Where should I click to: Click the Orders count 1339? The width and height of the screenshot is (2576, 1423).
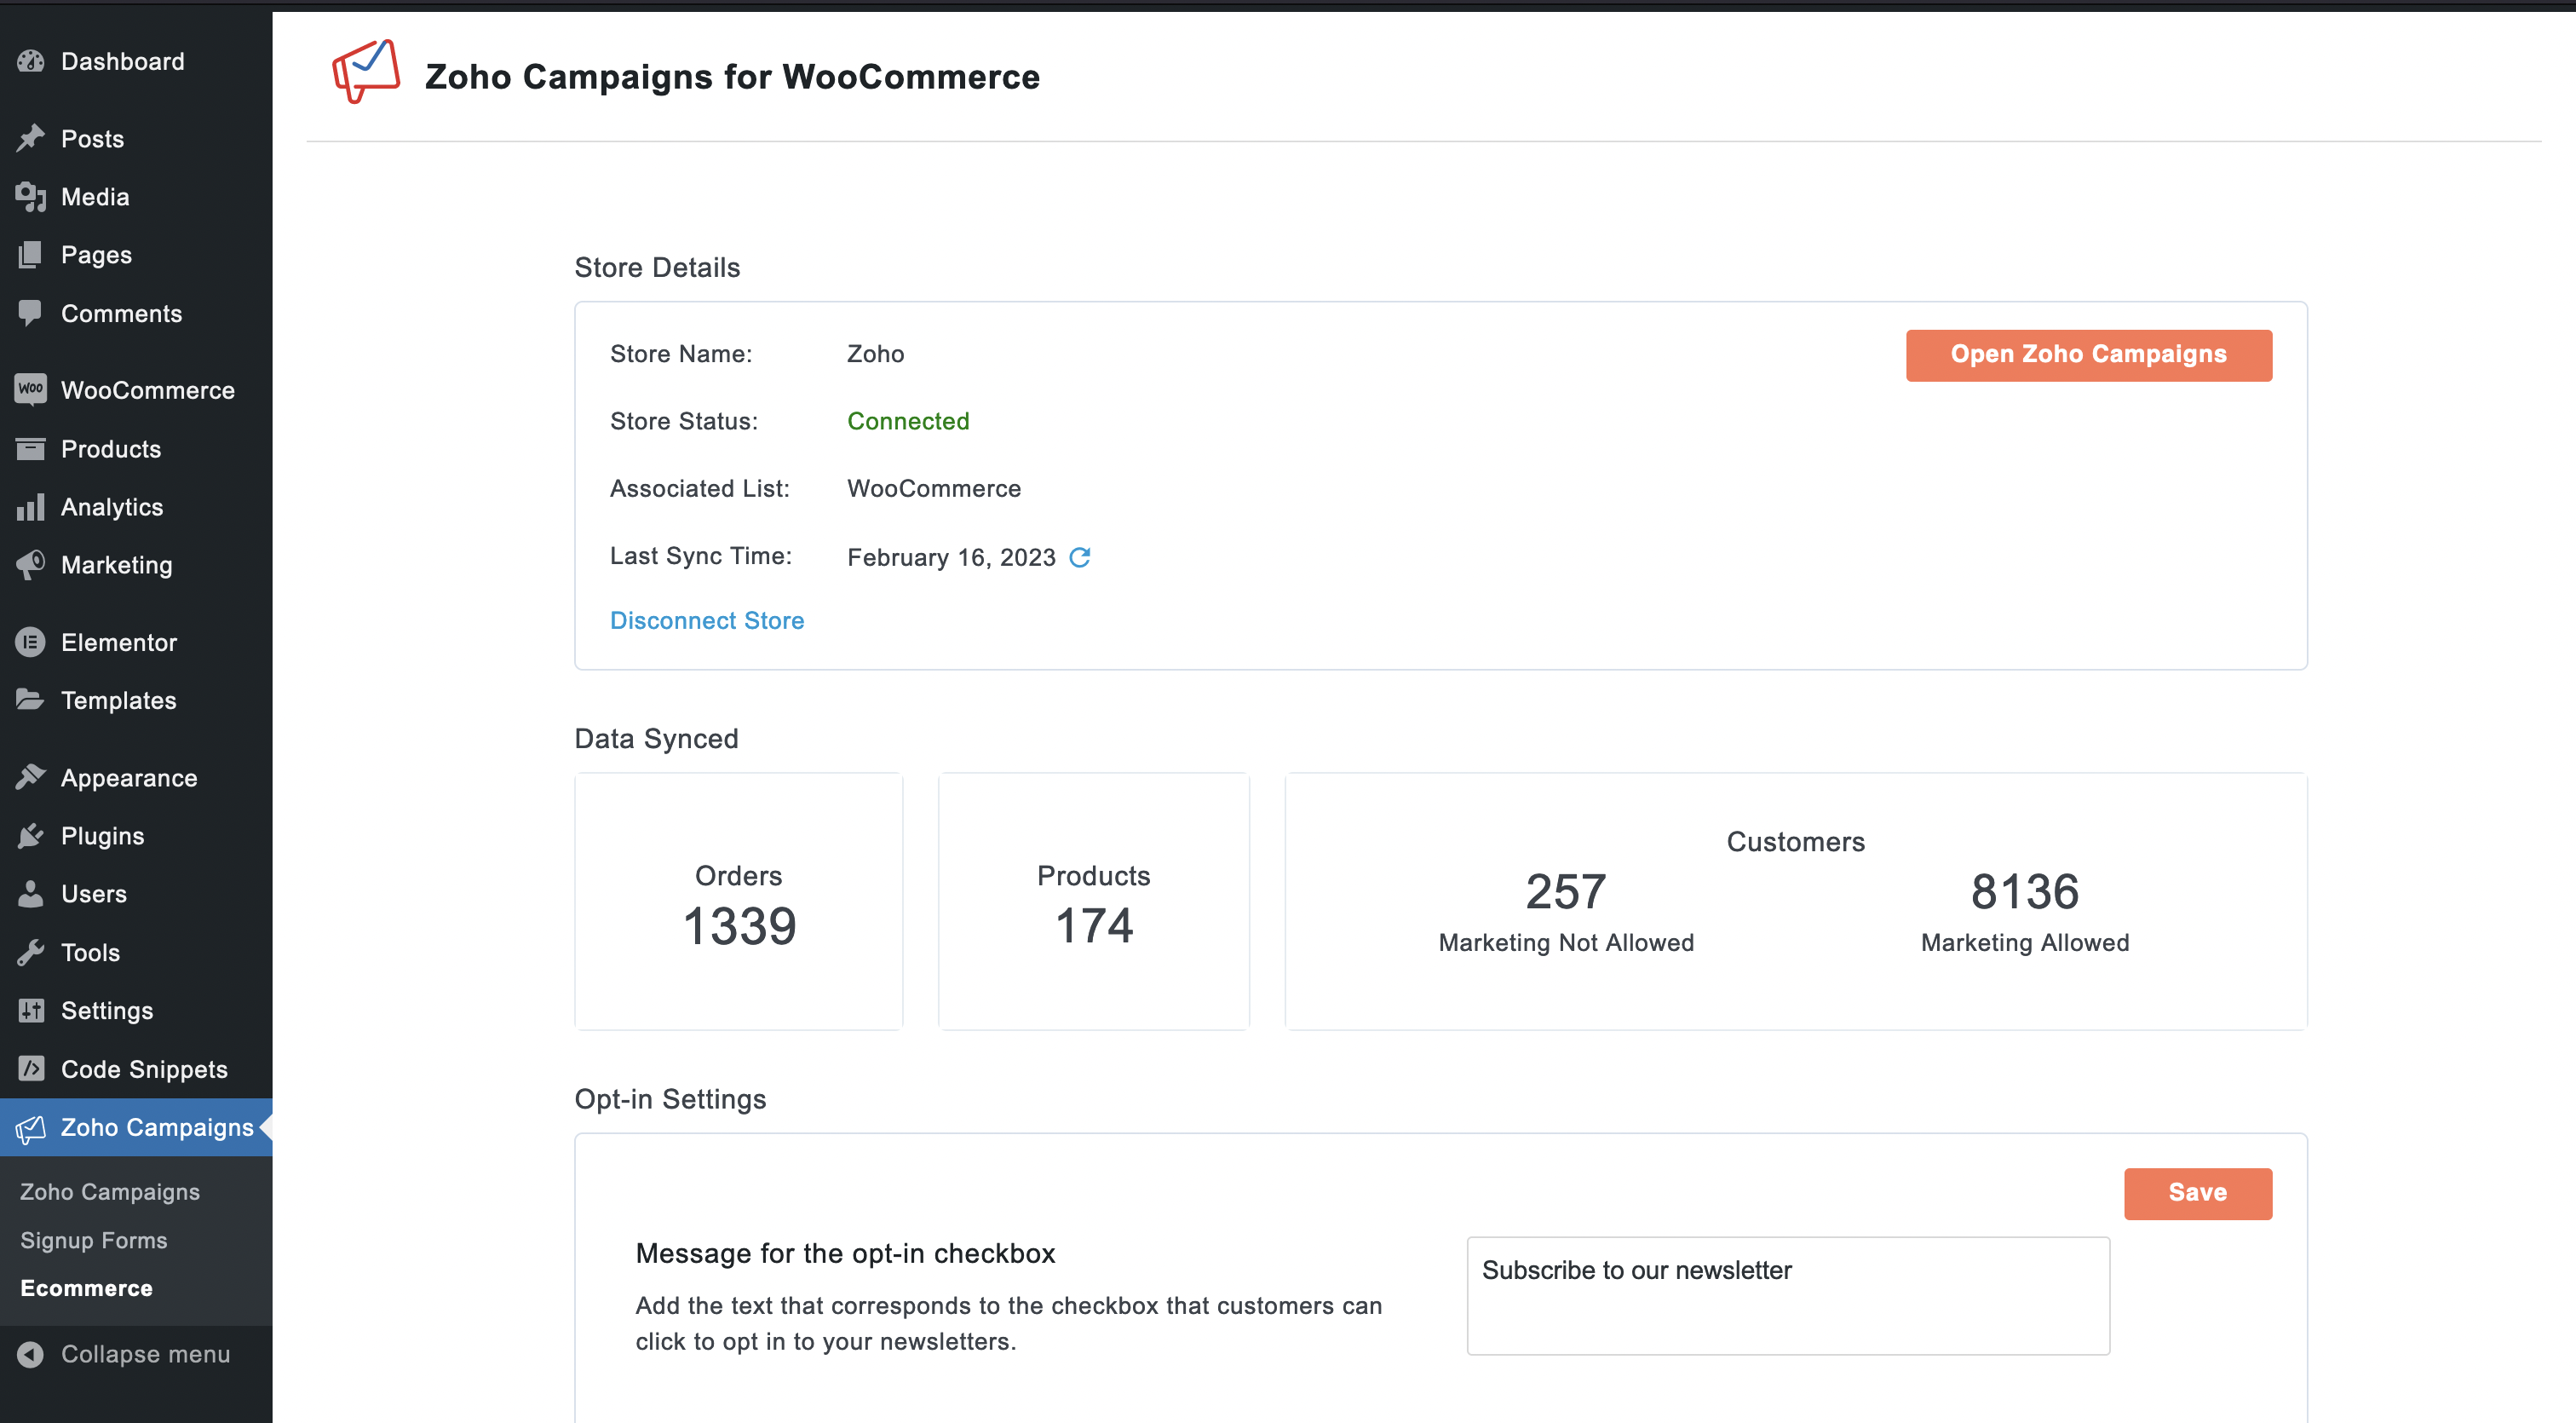click(739, 926)
